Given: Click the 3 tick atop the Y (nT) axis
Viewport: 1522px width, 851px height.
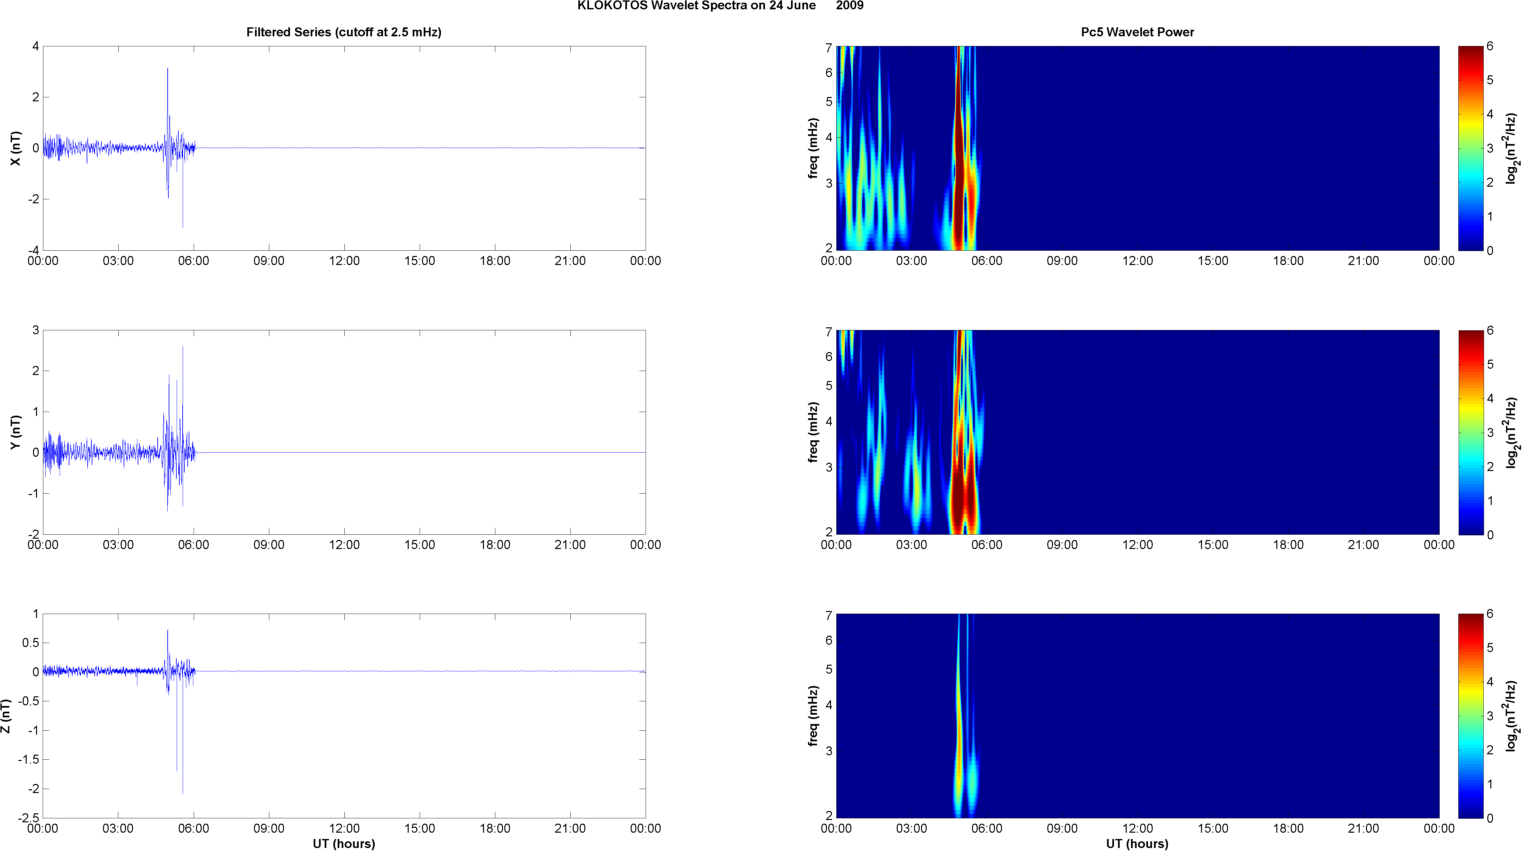Looking at the screenshot, I should [36, 330].
